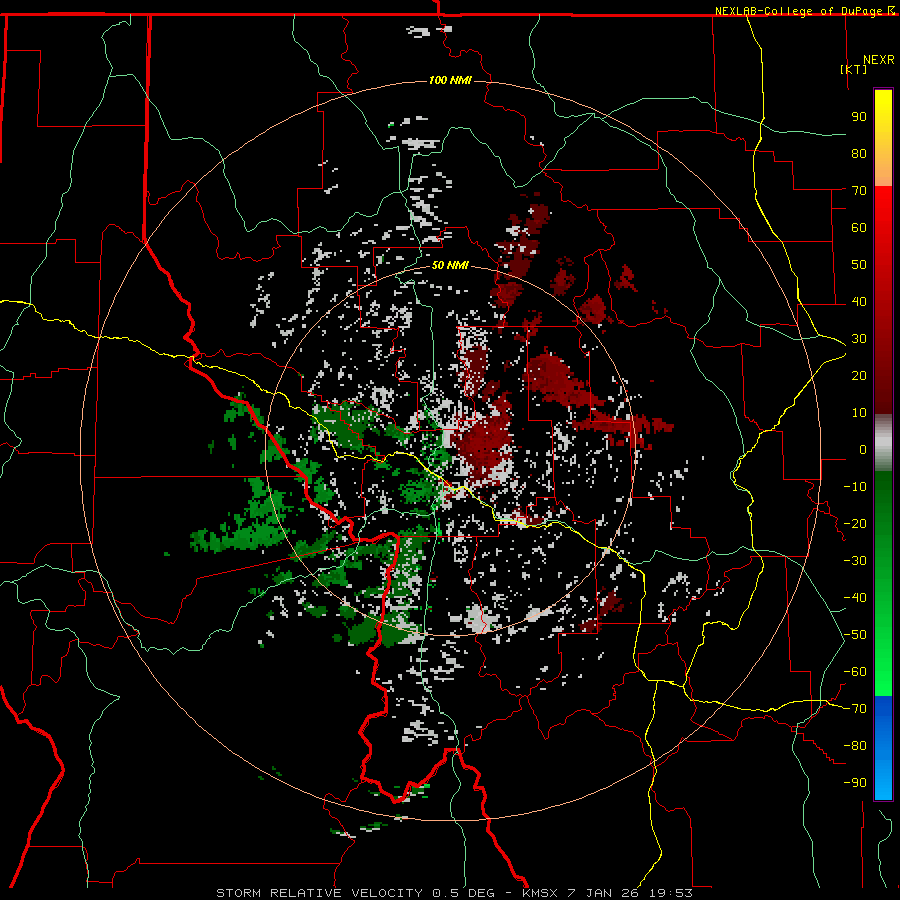The image size is (900, 900).
Task: Click the -60 value on velocity scale
Action: coord(855,672)
